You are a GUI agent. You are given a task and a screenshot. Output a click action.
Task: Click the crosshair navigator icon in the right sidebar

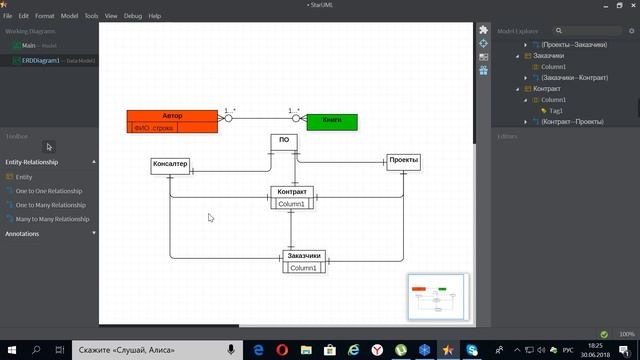pos(484,43)
